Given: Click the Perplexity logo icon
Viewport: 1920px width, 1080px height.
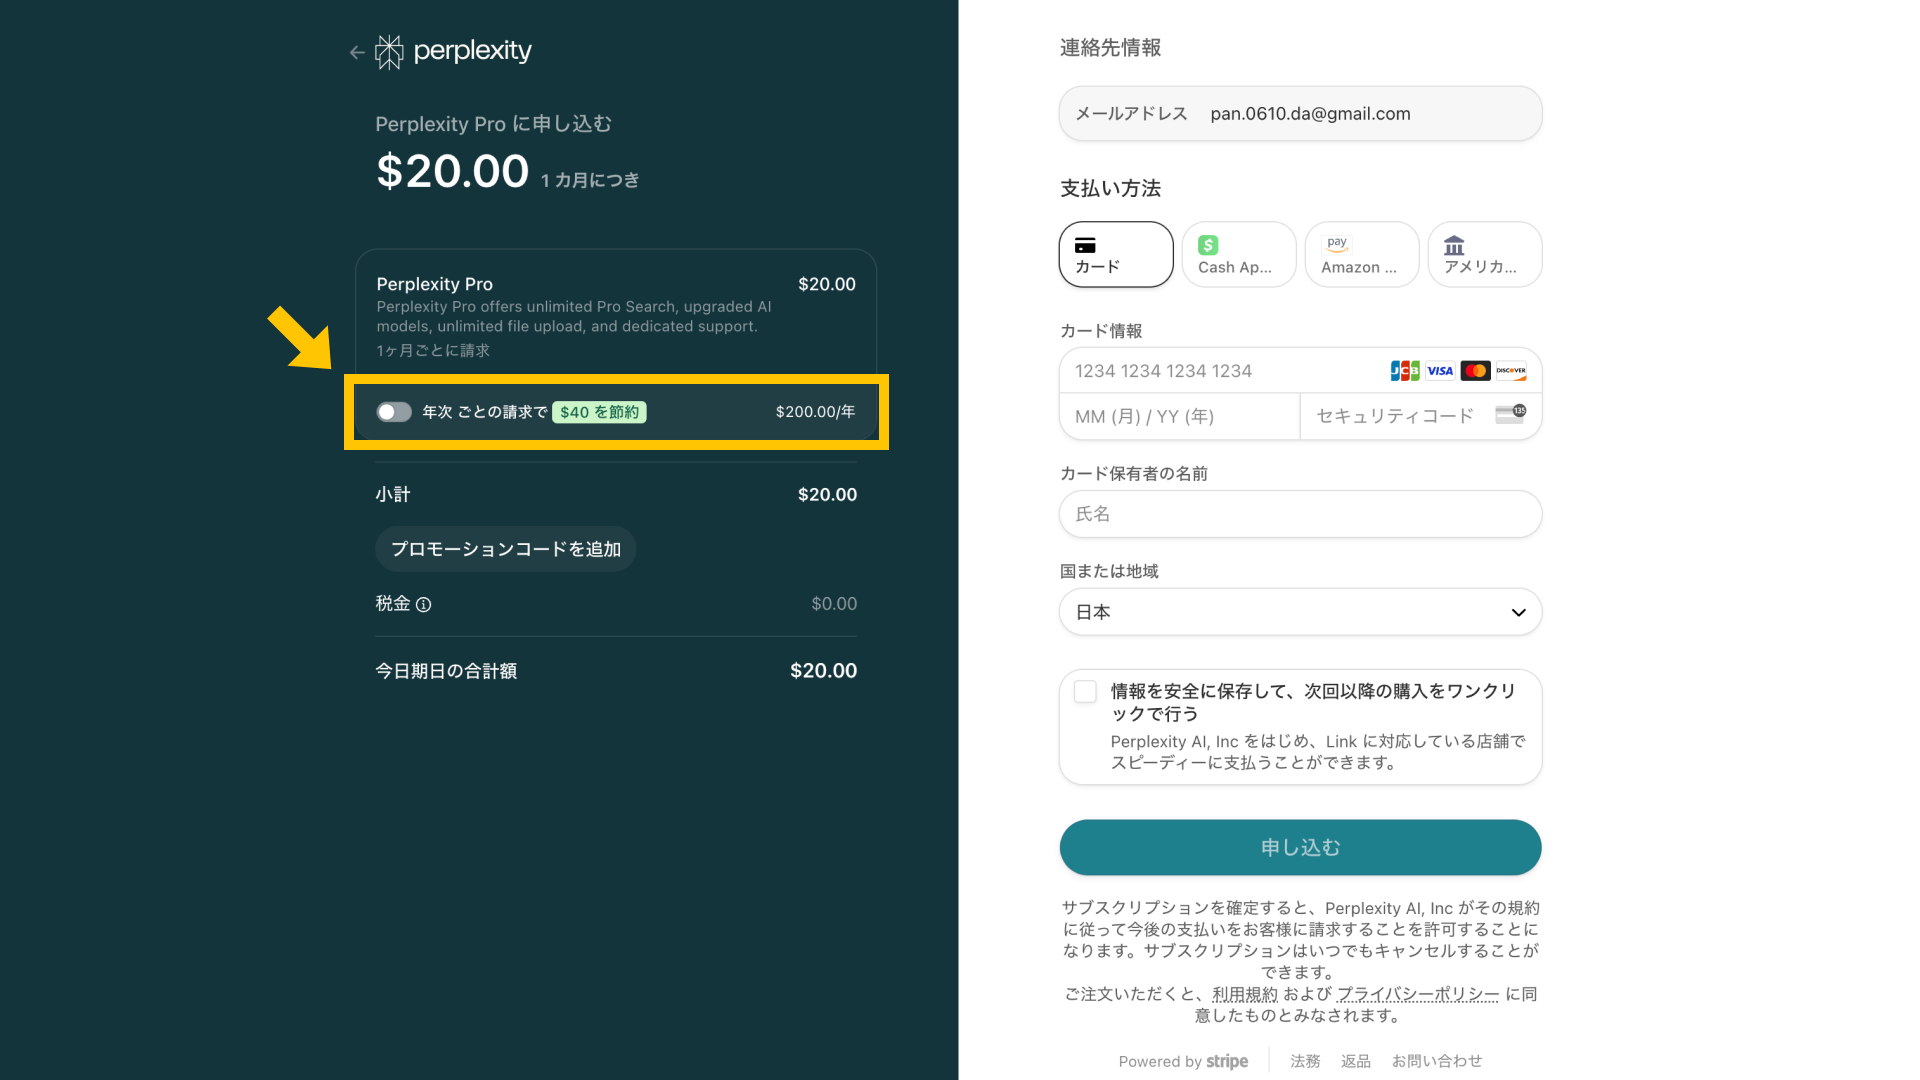Looking at the screenshot, I should [388, 52].
